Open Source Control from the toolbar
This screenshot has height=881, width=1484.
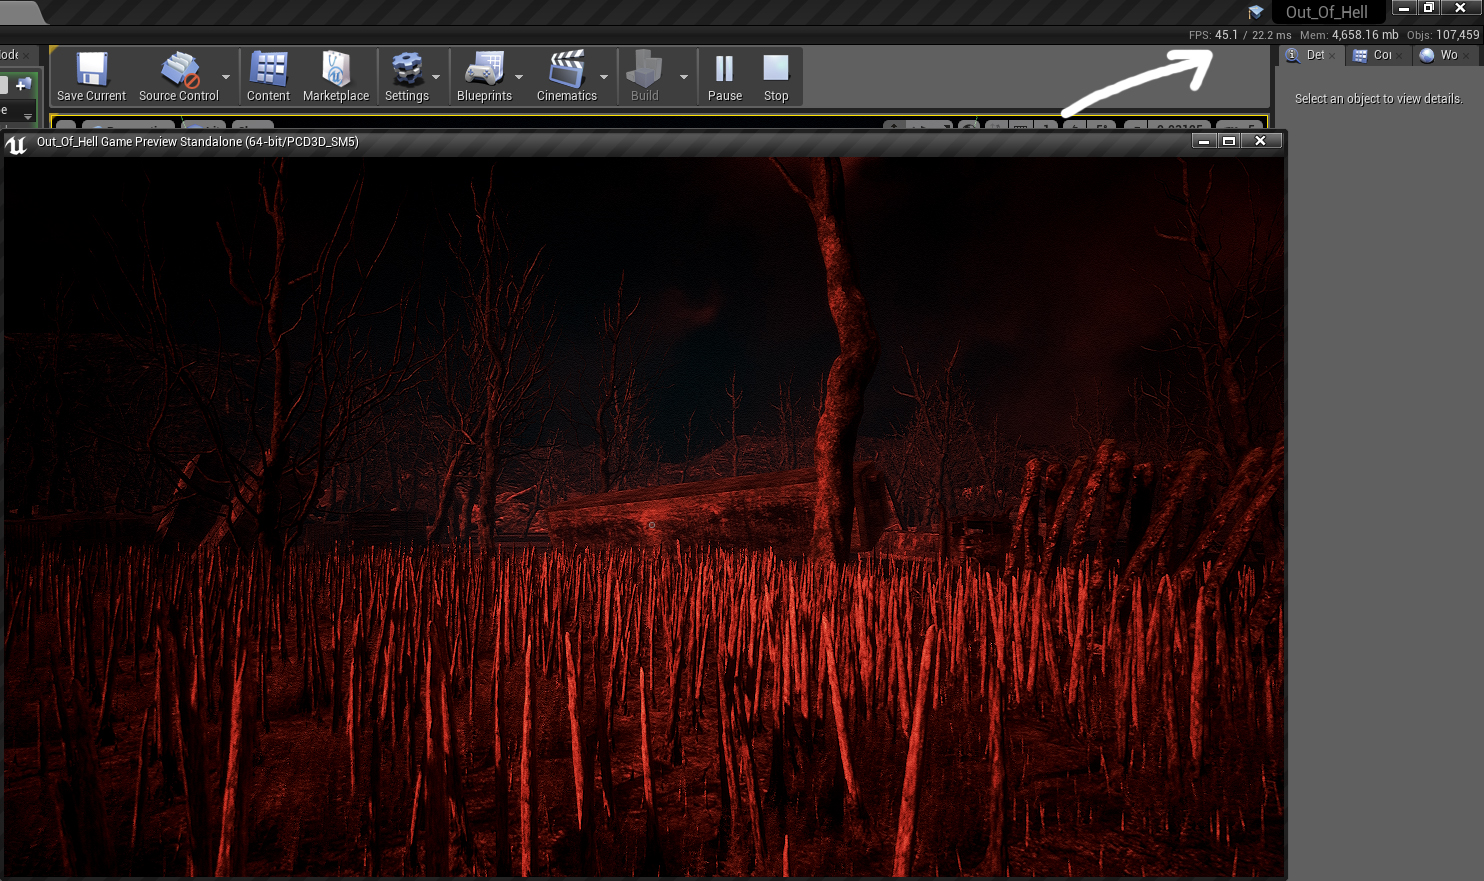point(179,70)
